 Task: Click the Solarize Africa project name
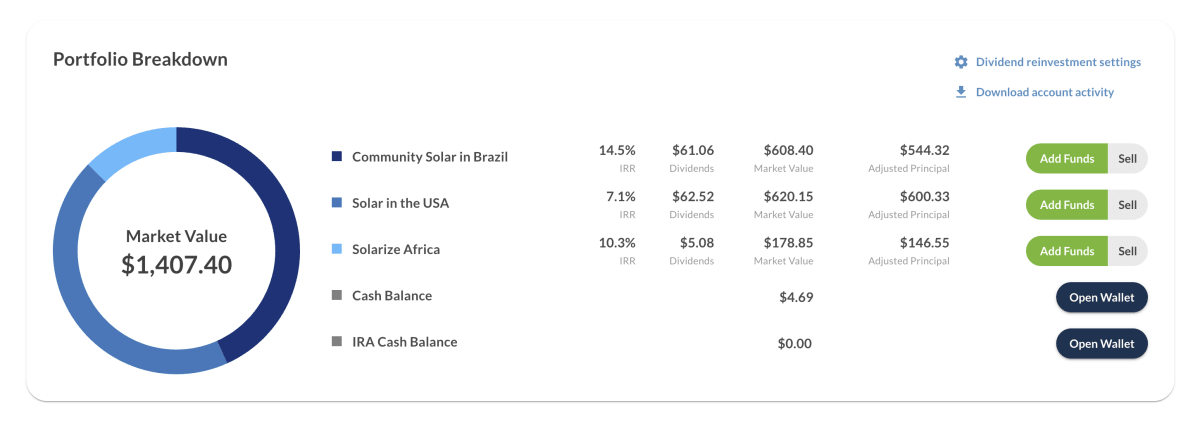click(x=396, y=249)
